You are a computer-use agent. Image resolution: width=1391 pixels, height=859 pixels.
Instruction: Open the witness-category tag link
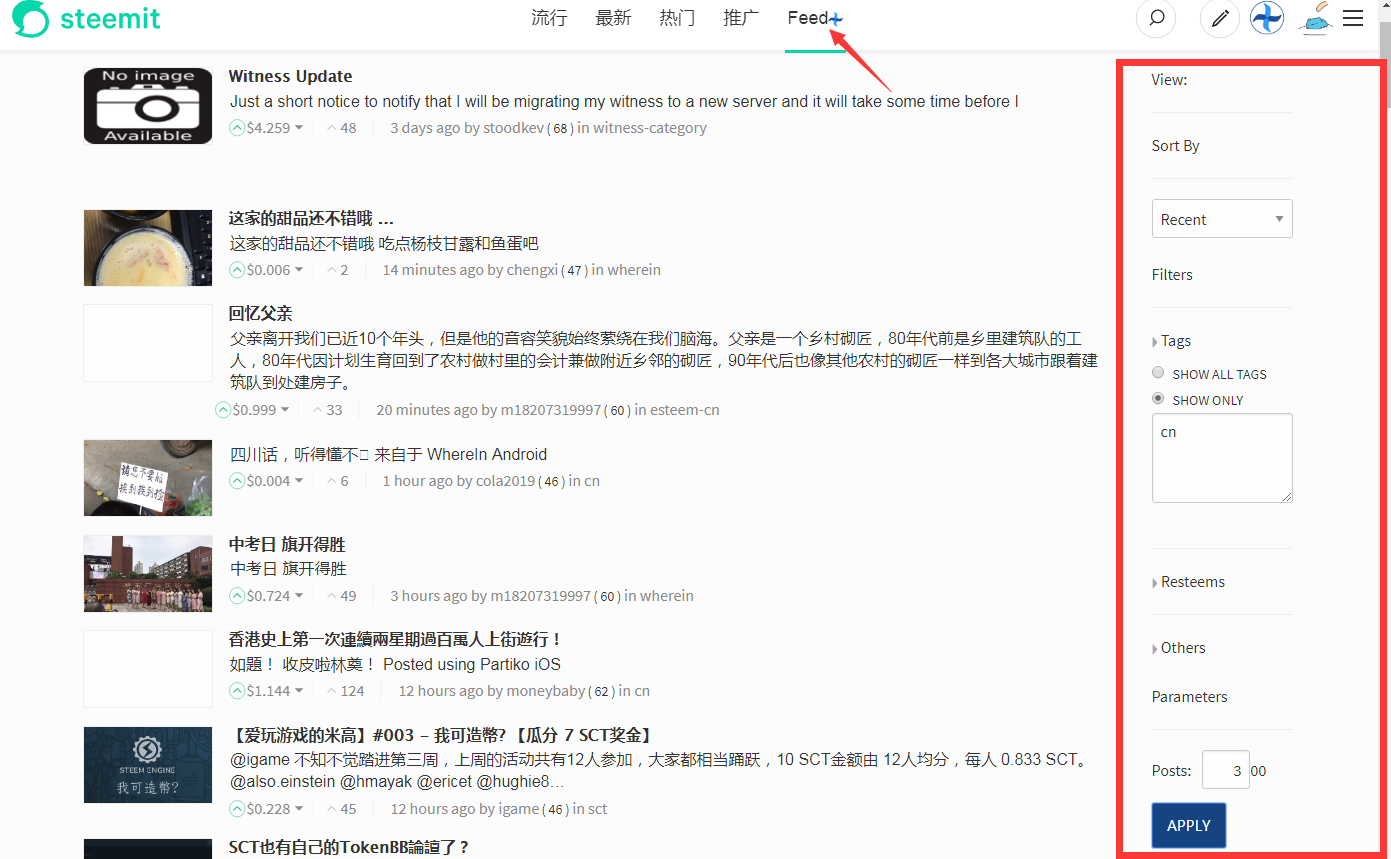click(650, 128)
